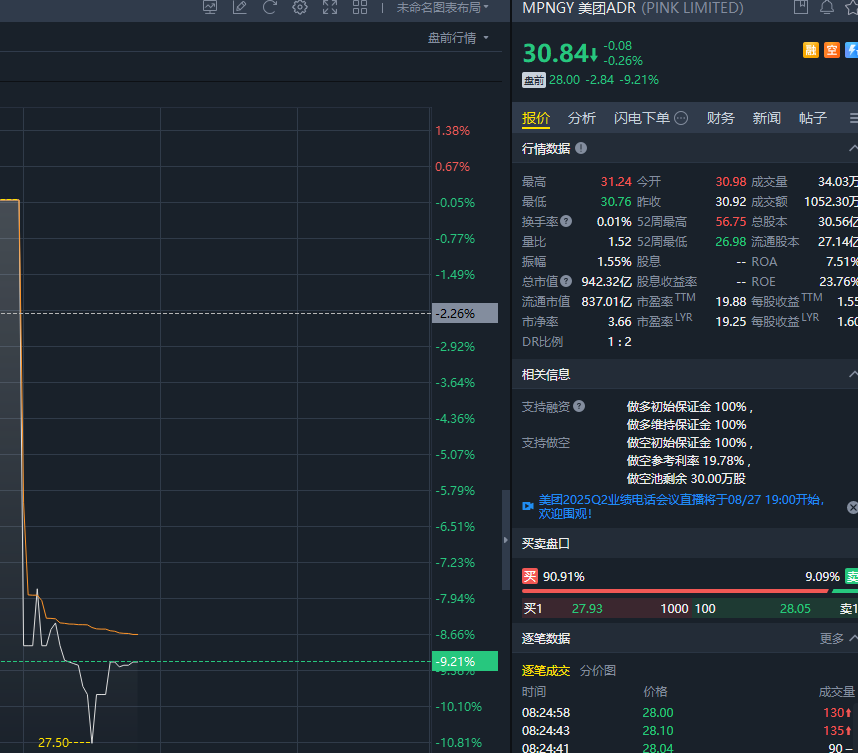Viewport: 858px width, 753px height.
Task: Dismiss the livestream notice with close icon
Action: (852, 507)
